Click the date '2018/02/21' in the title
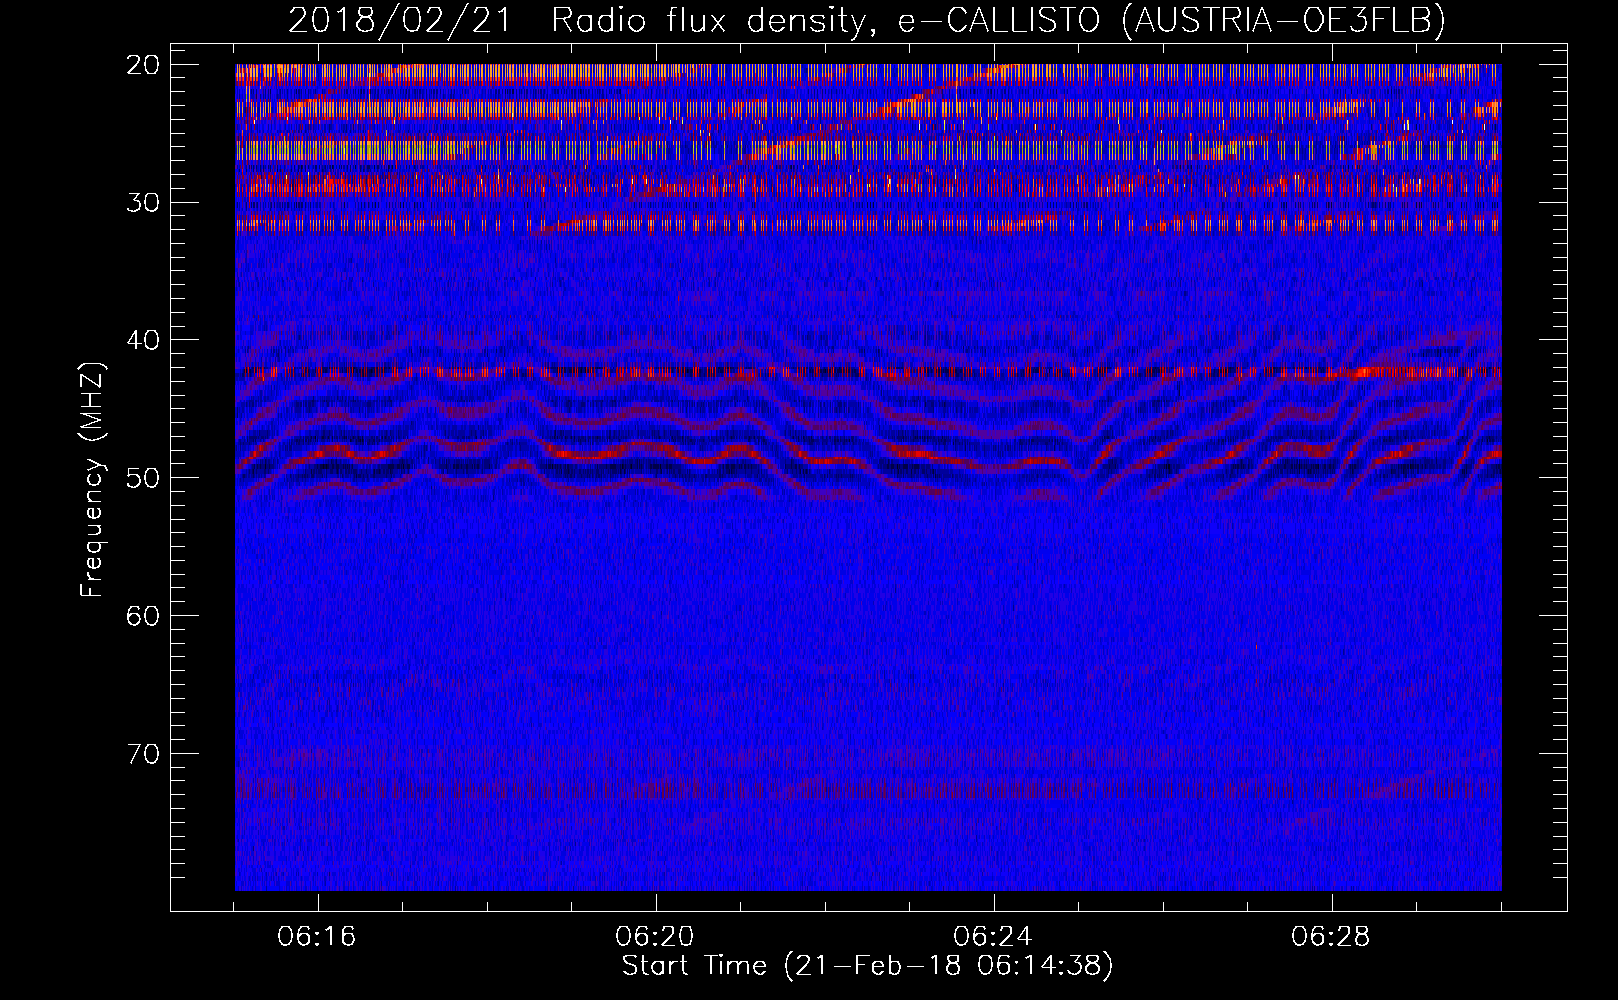Image resolution: width=1618 pixels, height=1000 pixels. (400, 21)
